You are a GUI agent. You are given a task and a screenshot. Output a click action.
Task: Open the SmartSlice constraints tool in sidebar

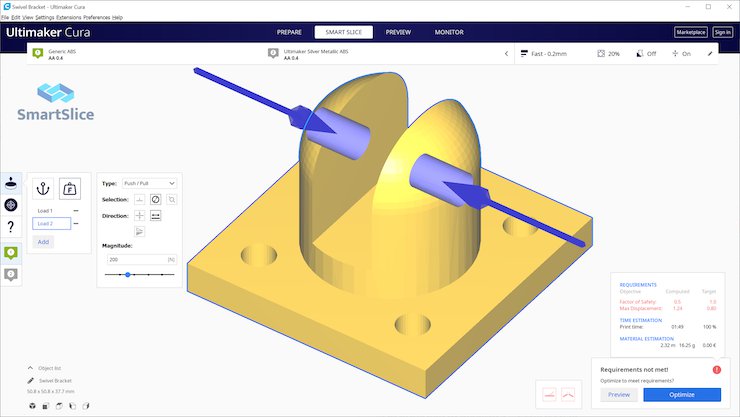[x=11, y=183]
